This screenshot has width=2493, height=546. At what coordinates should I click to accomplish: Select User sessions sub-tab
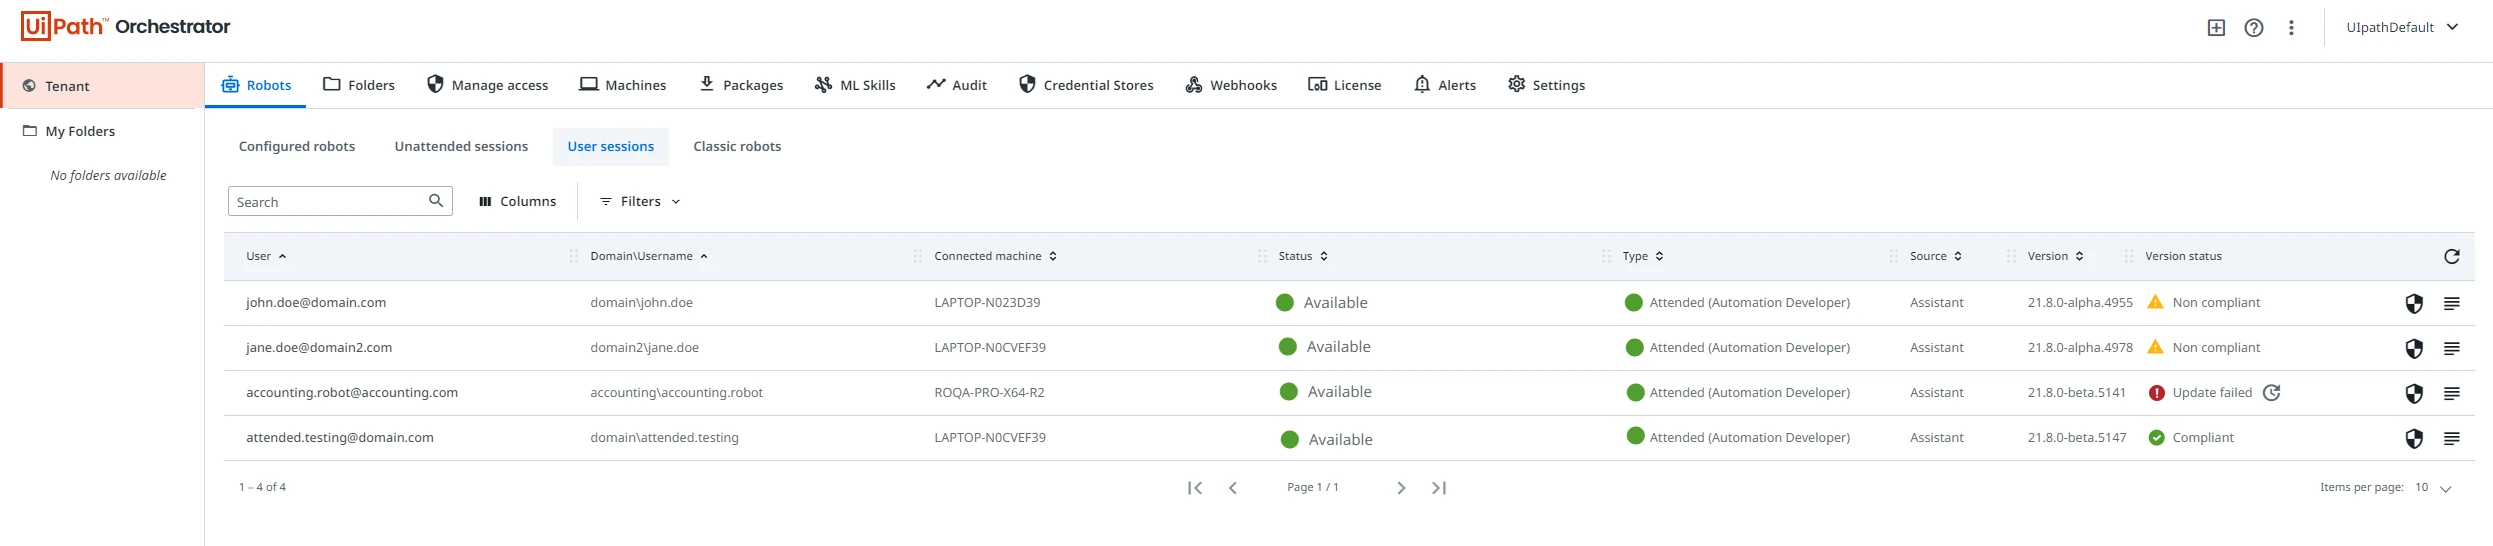pos(611,146)
